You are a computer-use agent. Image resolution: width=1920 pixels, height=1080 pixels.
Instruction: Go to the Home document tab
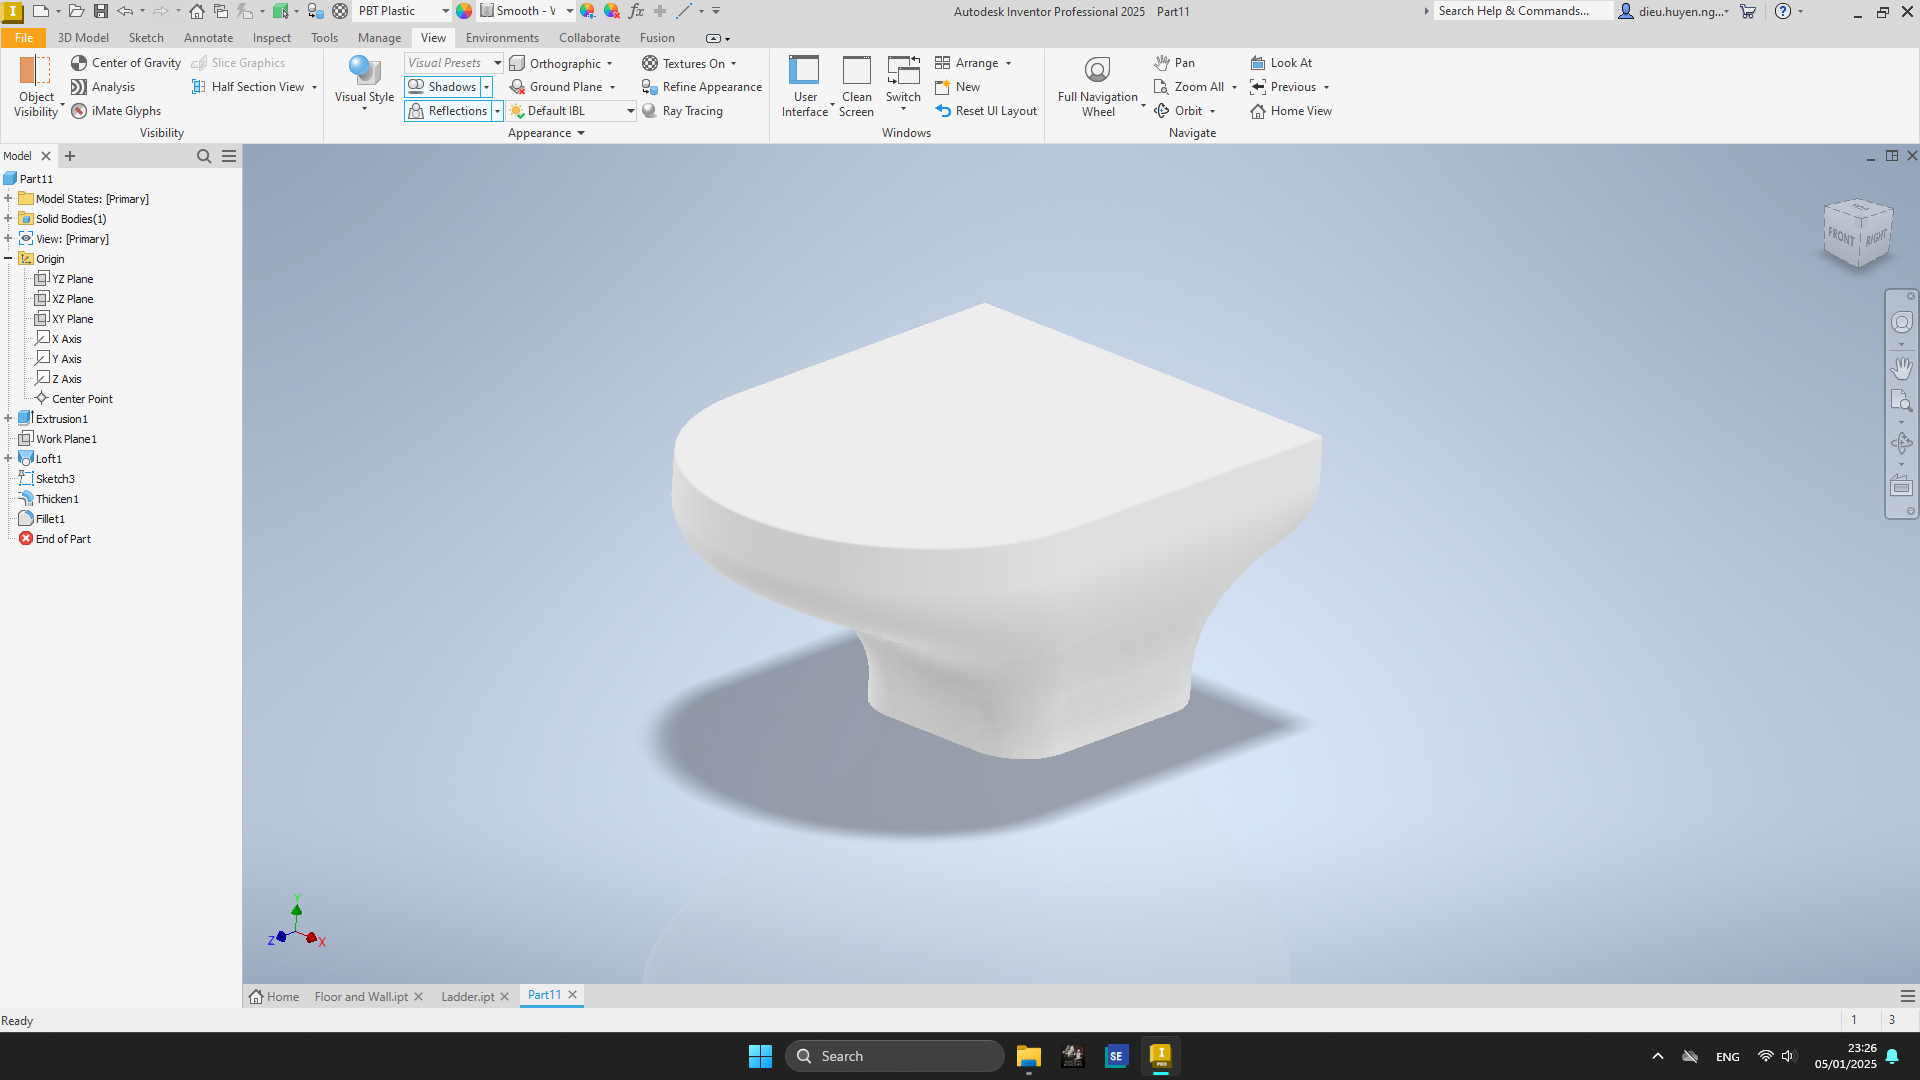coord(274,997)
